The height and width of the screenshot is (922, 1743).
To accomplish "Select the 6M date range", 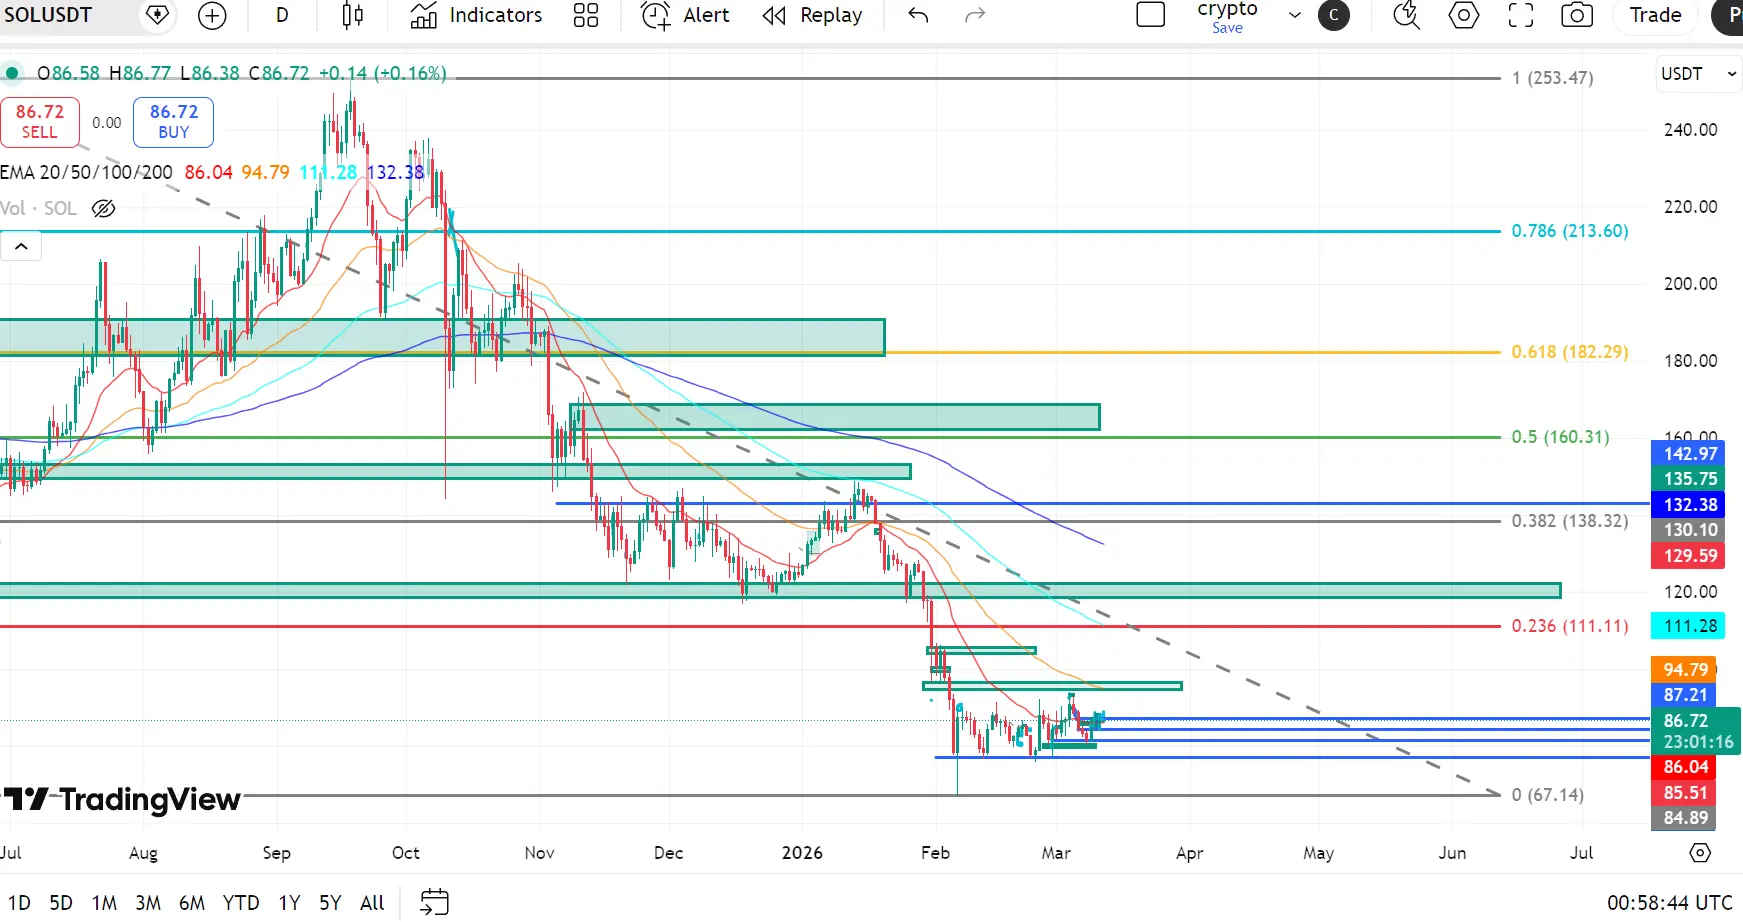I will (x=192, y=903).
